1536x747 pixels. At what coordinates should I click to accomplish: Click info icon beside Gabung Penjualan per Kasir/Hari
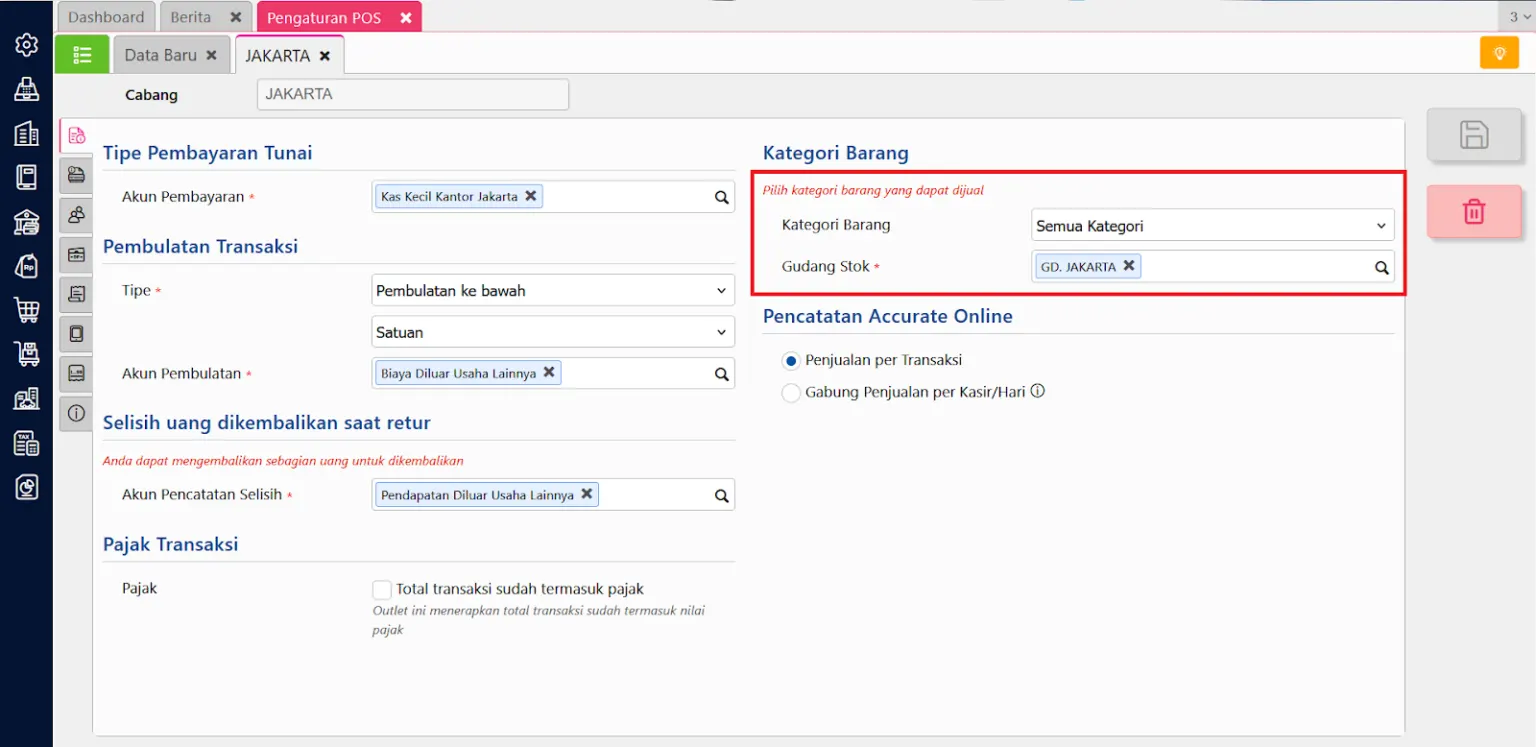tap(1038, 391)
